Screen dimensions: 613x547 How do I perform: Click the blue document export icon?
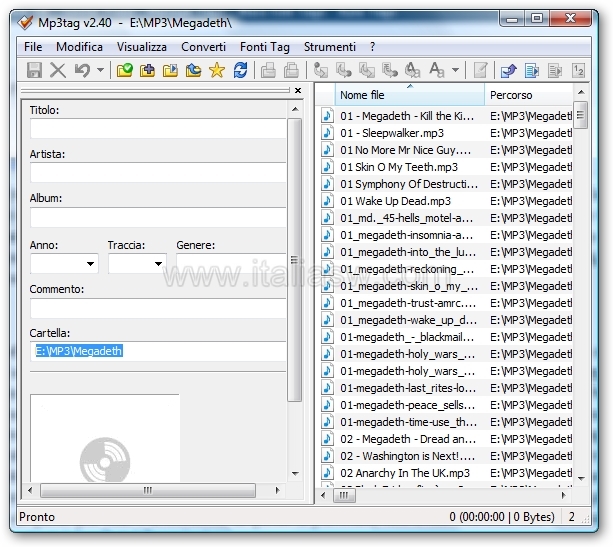[532, 70]
